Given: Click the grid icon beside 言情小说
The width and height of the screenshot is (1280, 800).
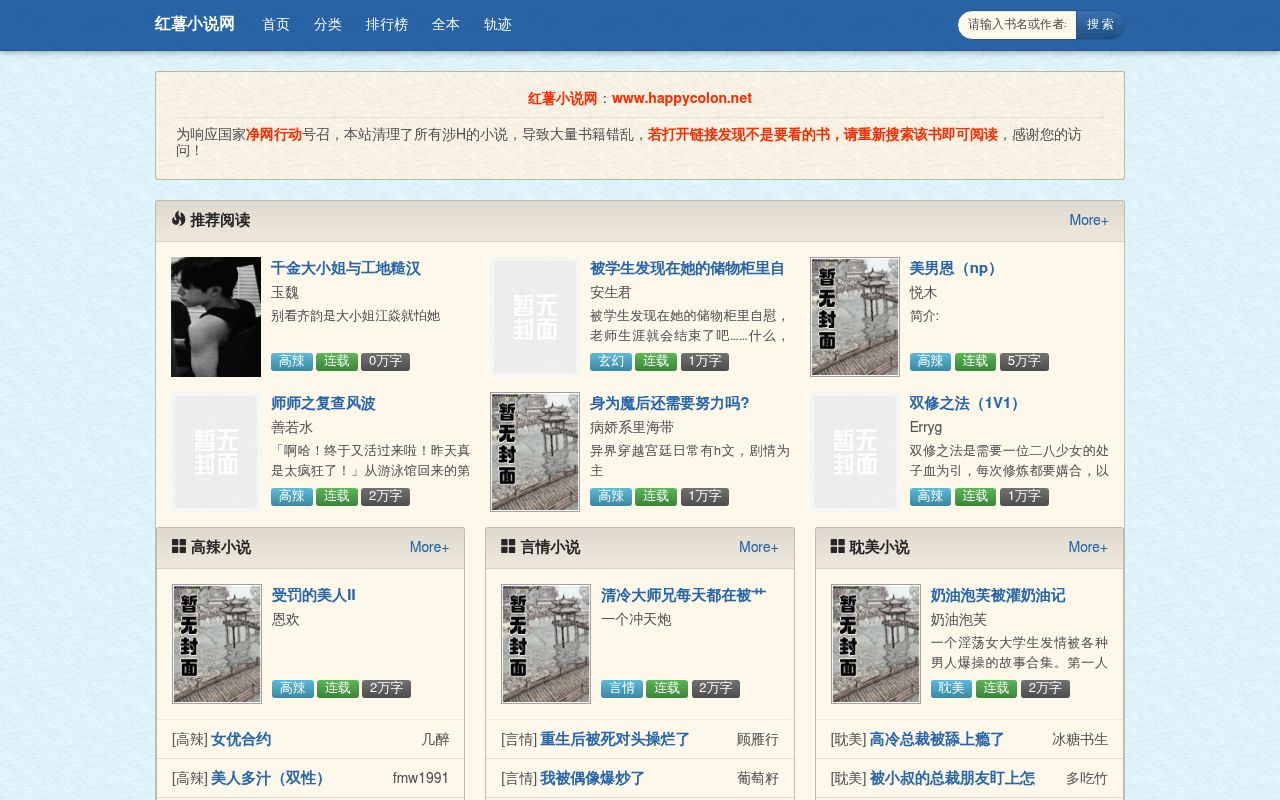Looking at the screenshot, I should click(x=508, y=546).
